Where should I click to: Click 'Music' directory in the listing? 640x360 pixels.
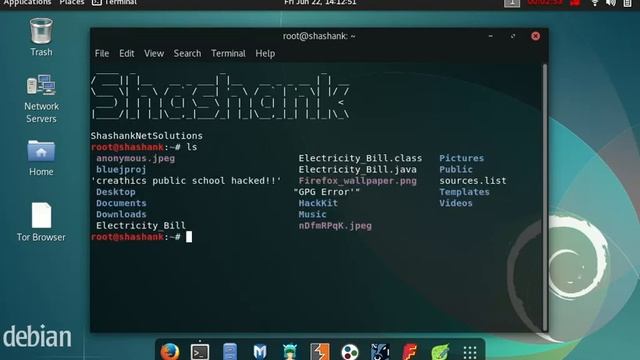click(x=312, y=214)
